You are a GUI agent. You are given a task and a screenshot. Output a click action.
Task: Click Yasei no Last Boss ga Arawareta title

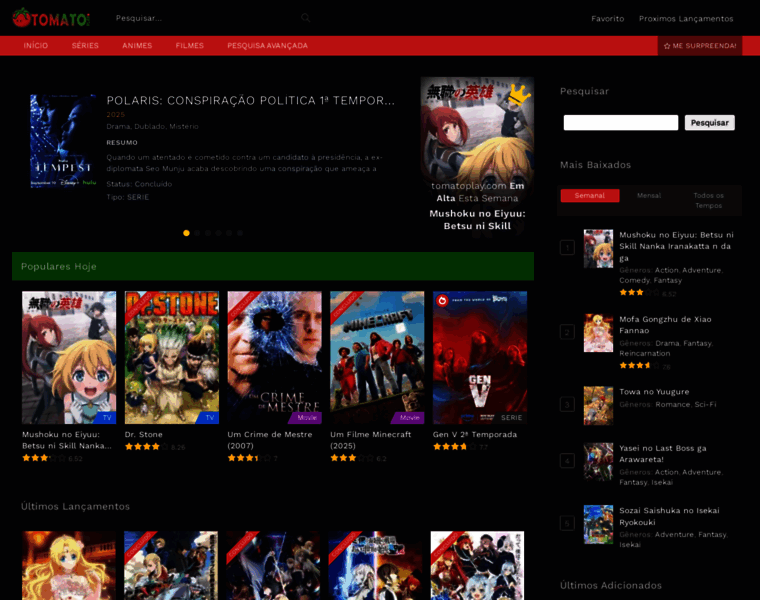663,454
